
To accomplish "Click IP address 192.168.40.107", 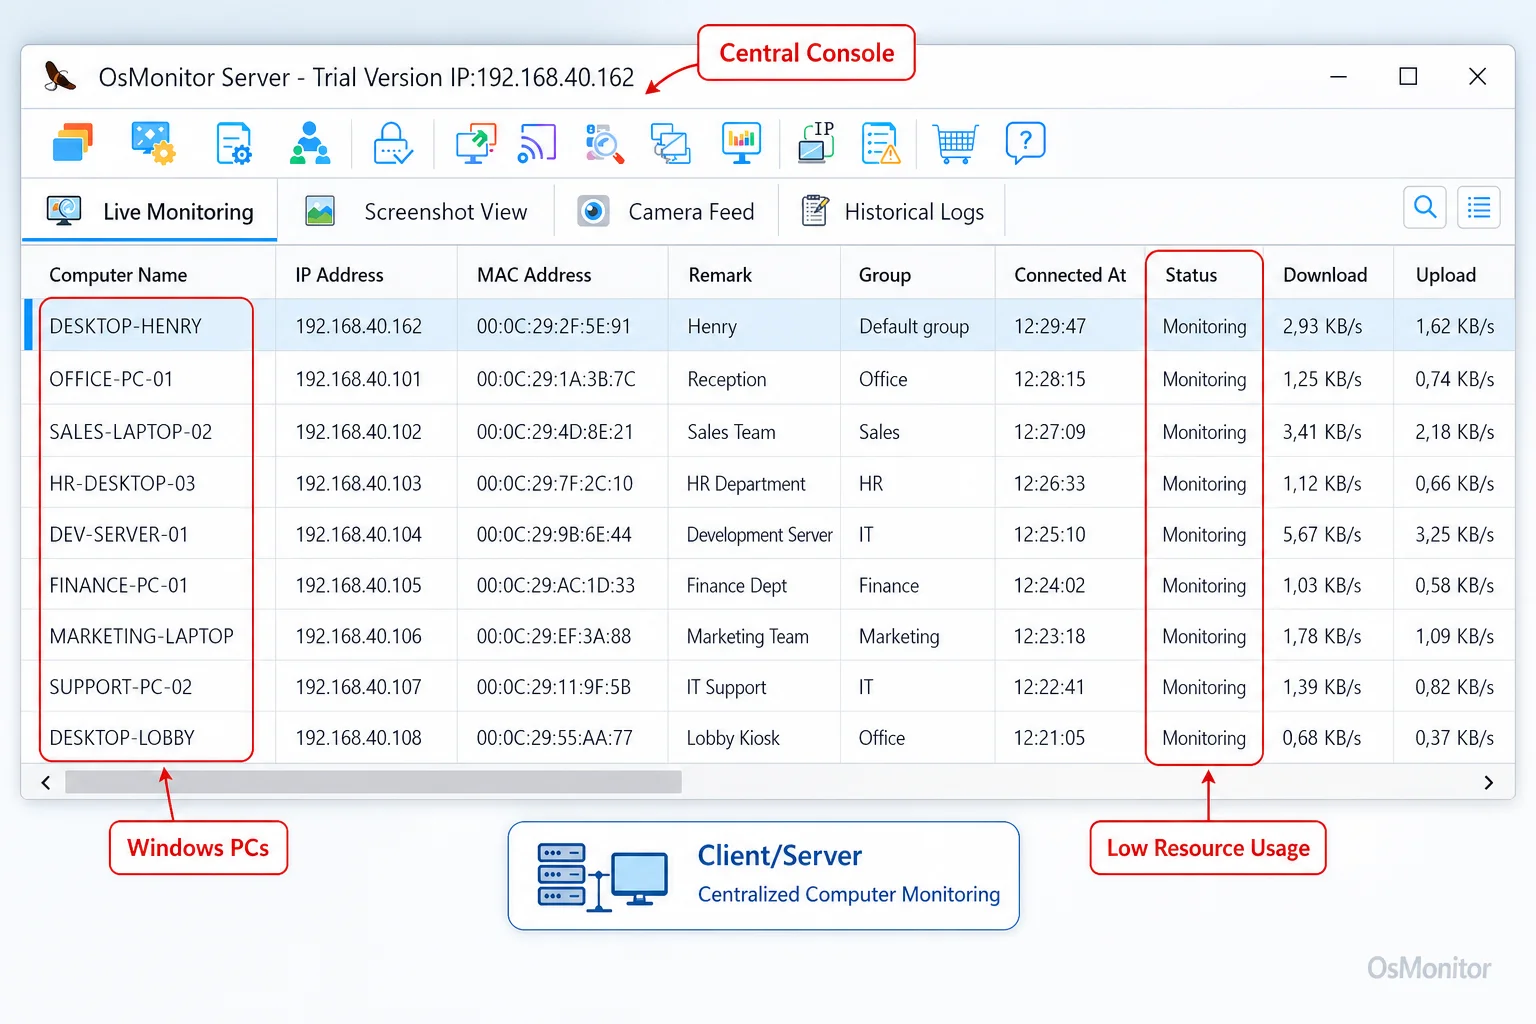I will point(358,687).
